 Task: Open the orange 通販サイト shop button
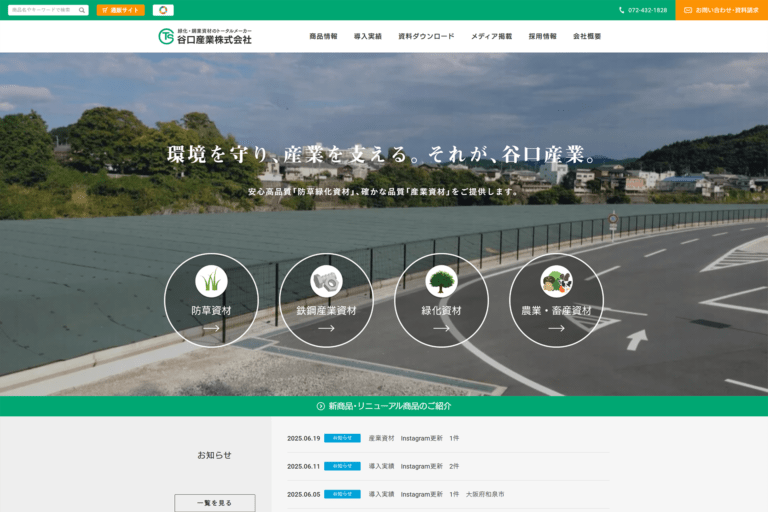point(121,10)
